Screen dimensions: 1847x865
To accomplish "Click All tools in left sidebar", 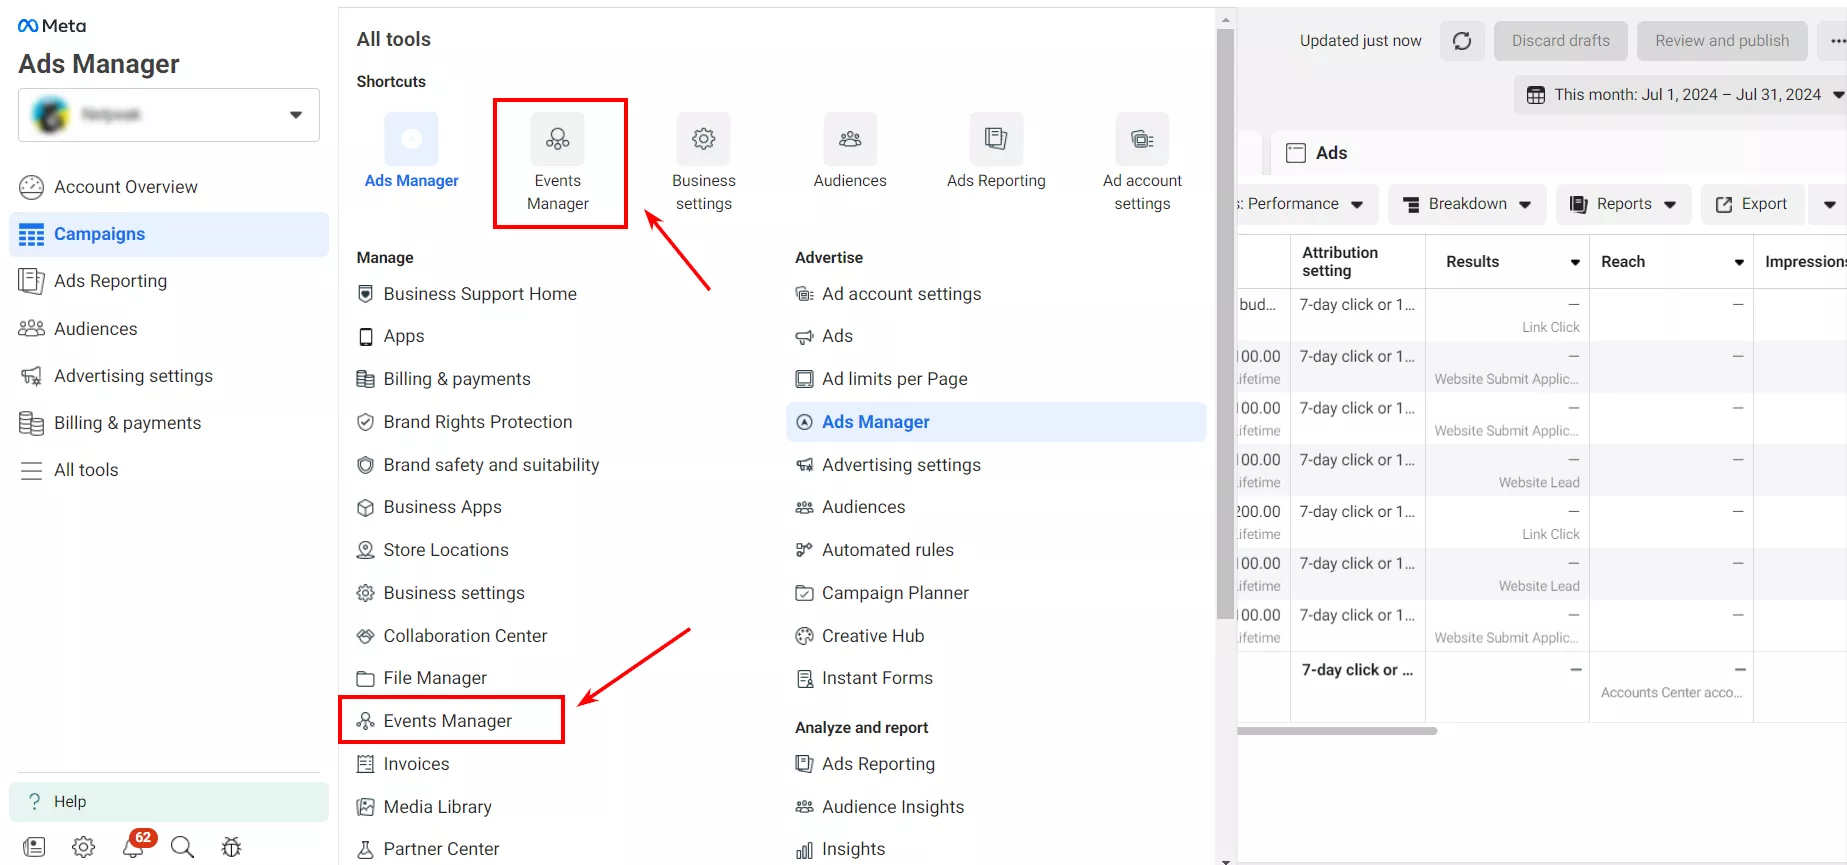I will point(169,470).
